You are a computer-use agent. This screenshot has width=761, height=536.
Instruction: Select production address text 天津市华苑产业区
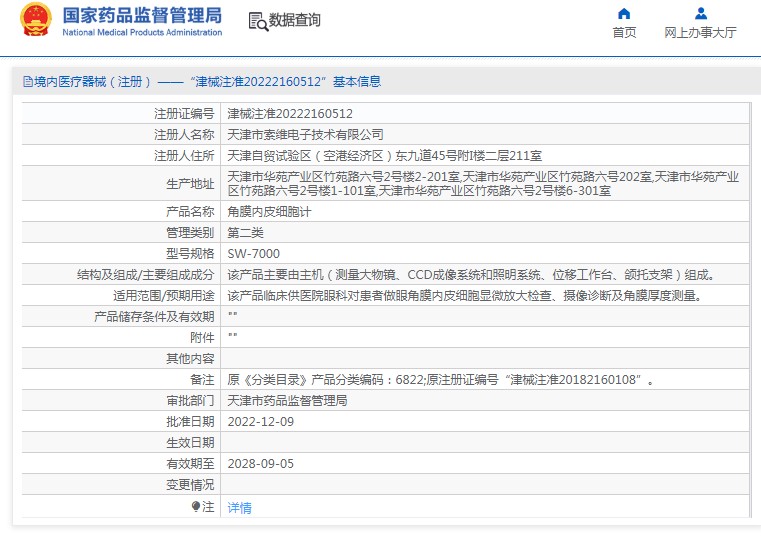(x=483, y=184)
